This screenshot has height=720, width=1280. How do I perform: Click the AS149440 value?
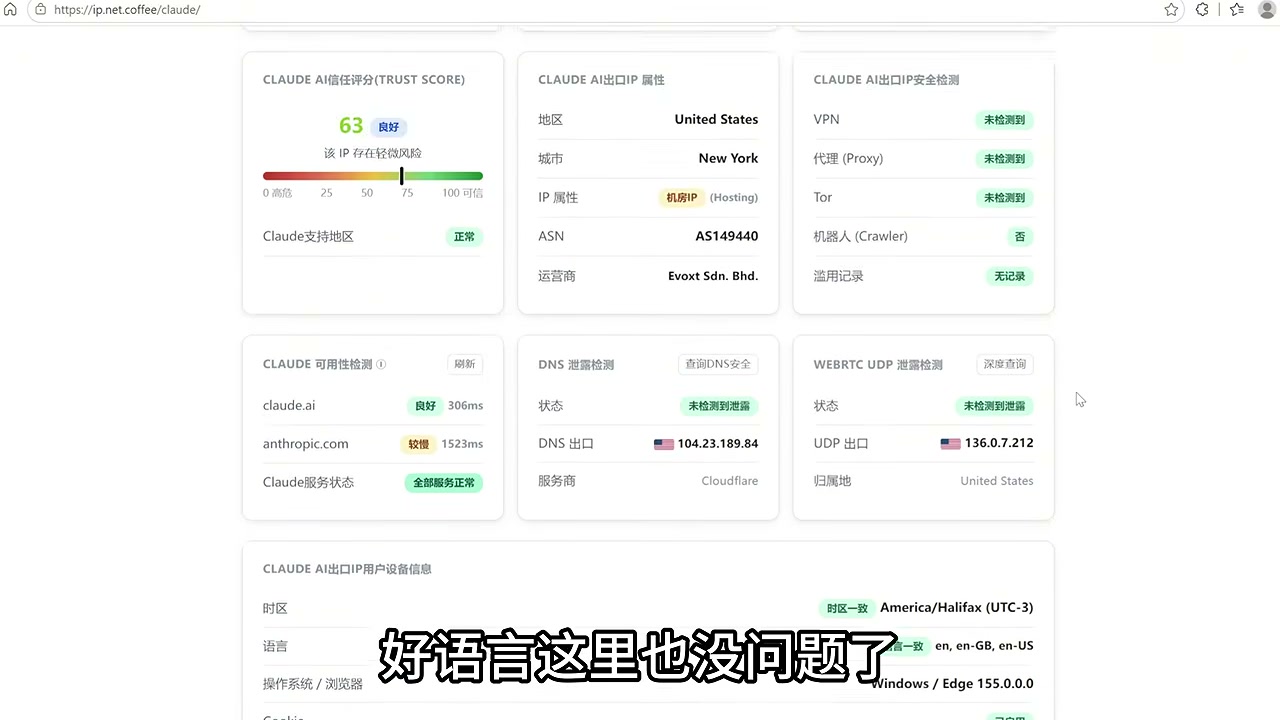pos(727,237)
